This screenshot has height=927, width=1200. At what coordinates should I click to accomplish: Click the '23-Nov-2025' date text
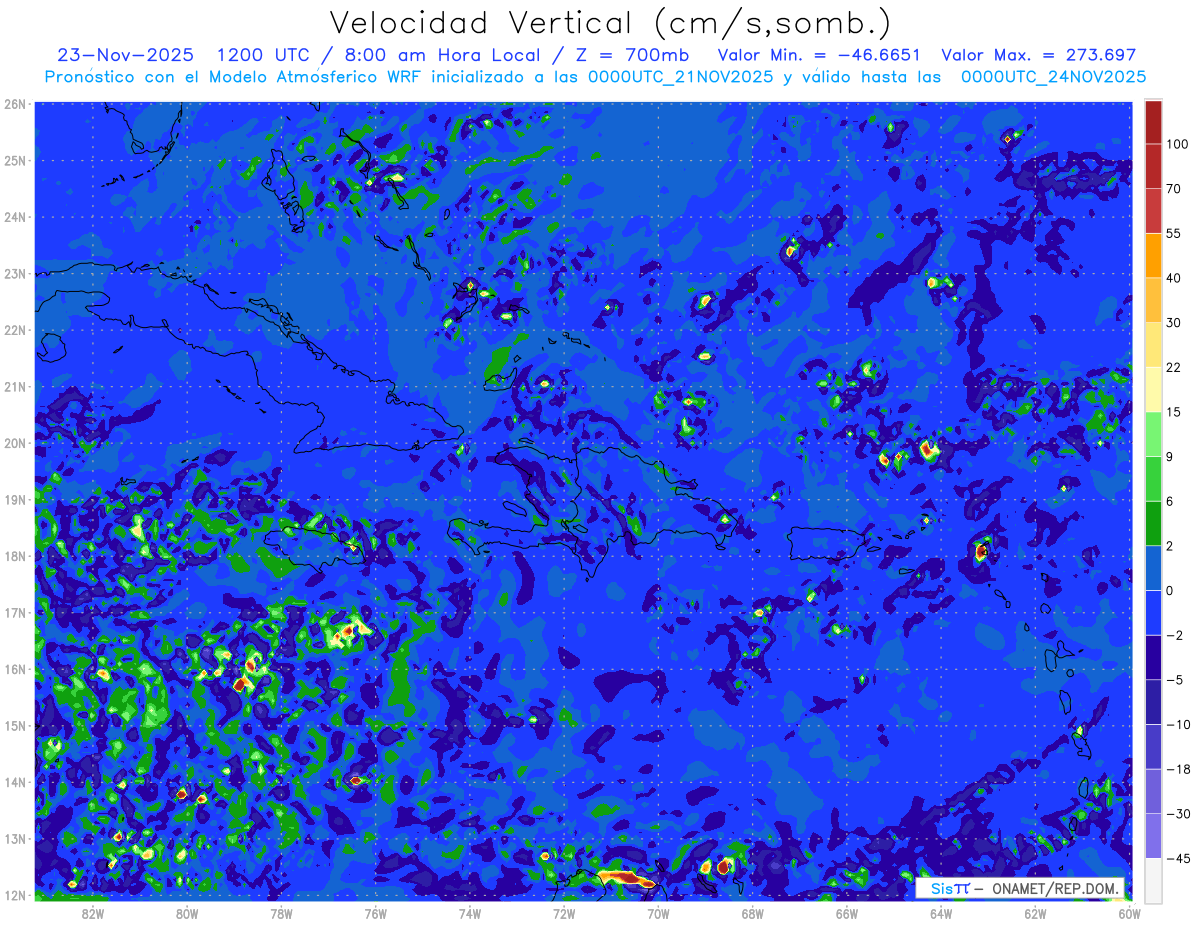[126, 55]
